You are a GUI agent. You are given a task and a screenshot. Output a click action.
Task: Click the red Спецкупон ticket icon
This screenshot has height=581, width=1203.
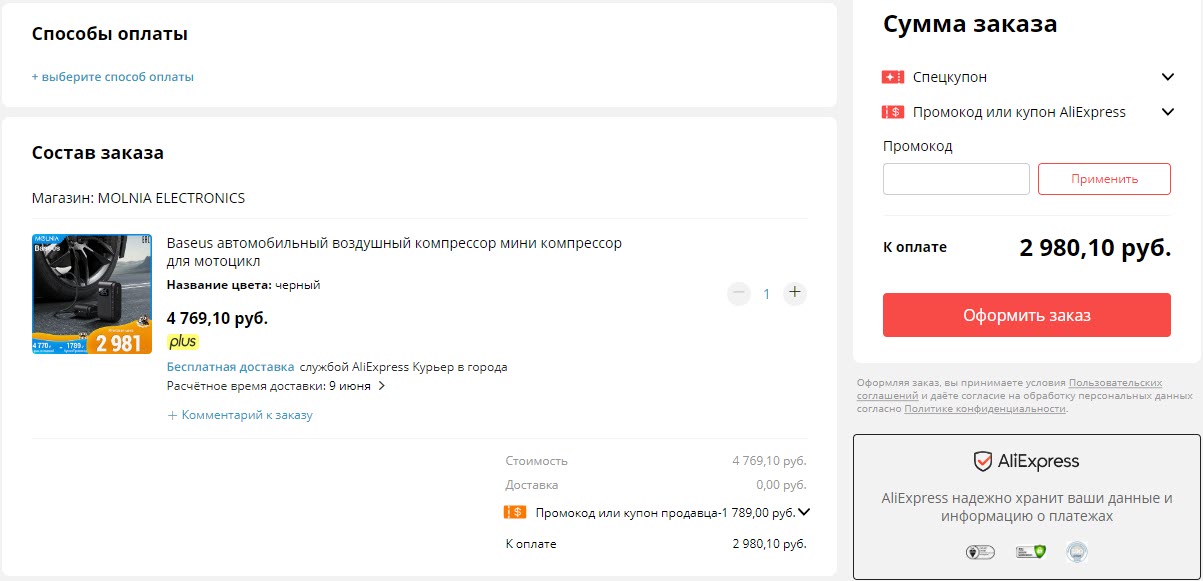892,77
